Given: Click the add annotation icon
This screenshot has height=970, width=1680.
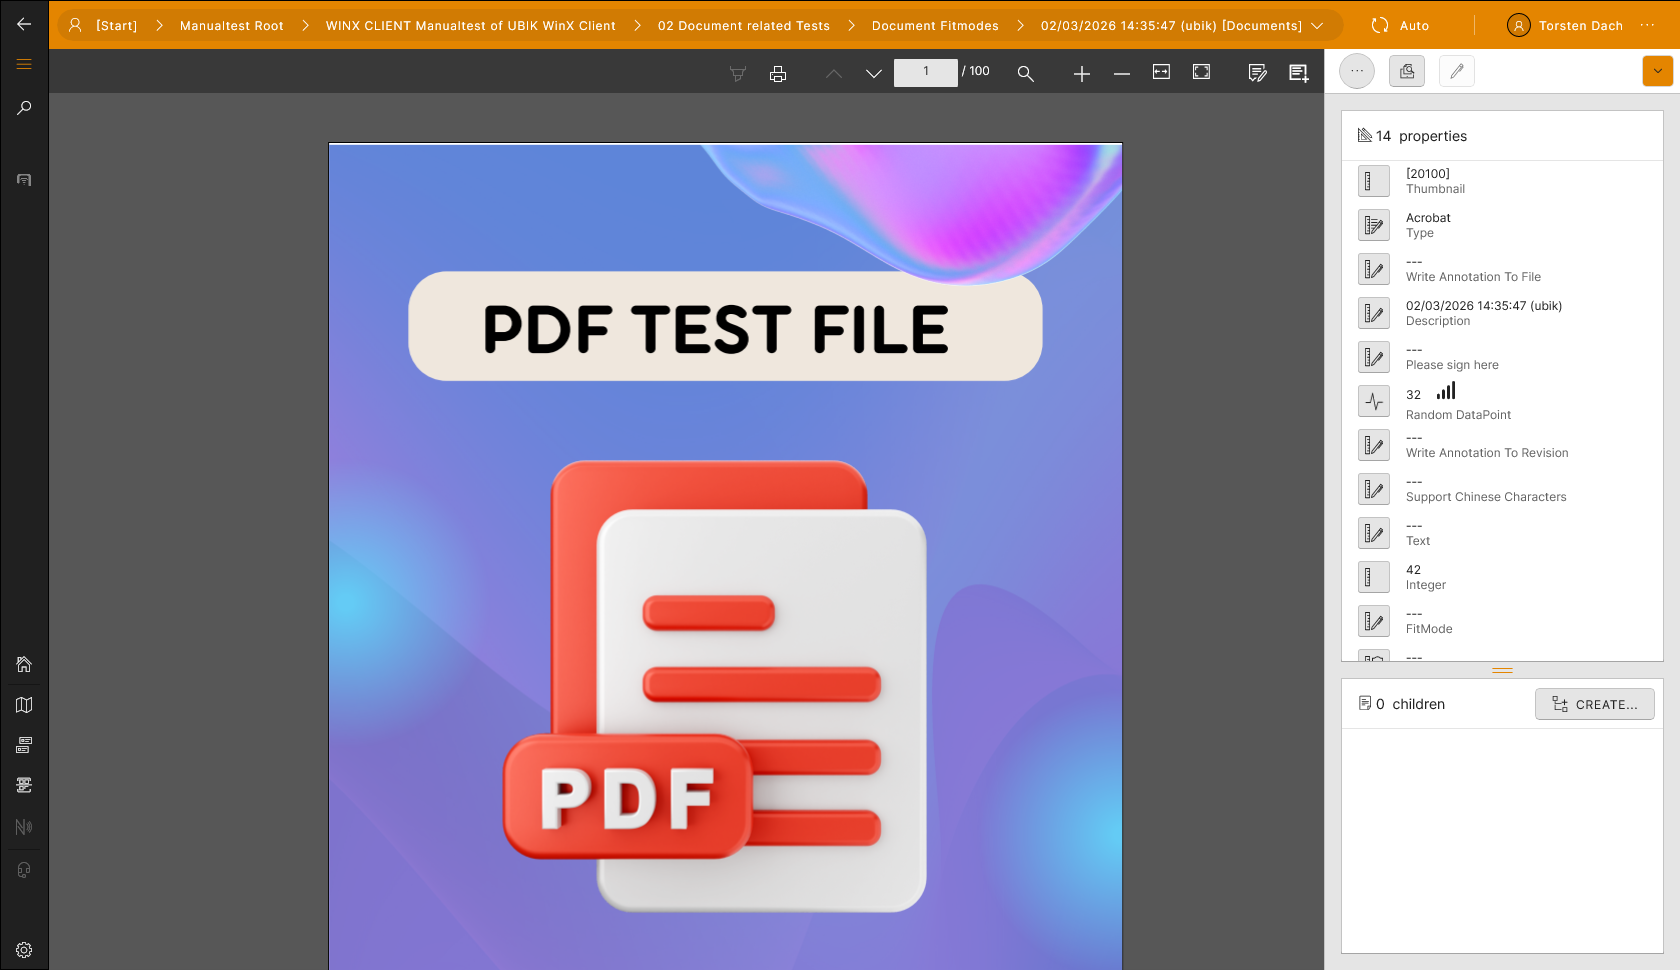Looking at the screenshot, I should tap(1298, 73).
